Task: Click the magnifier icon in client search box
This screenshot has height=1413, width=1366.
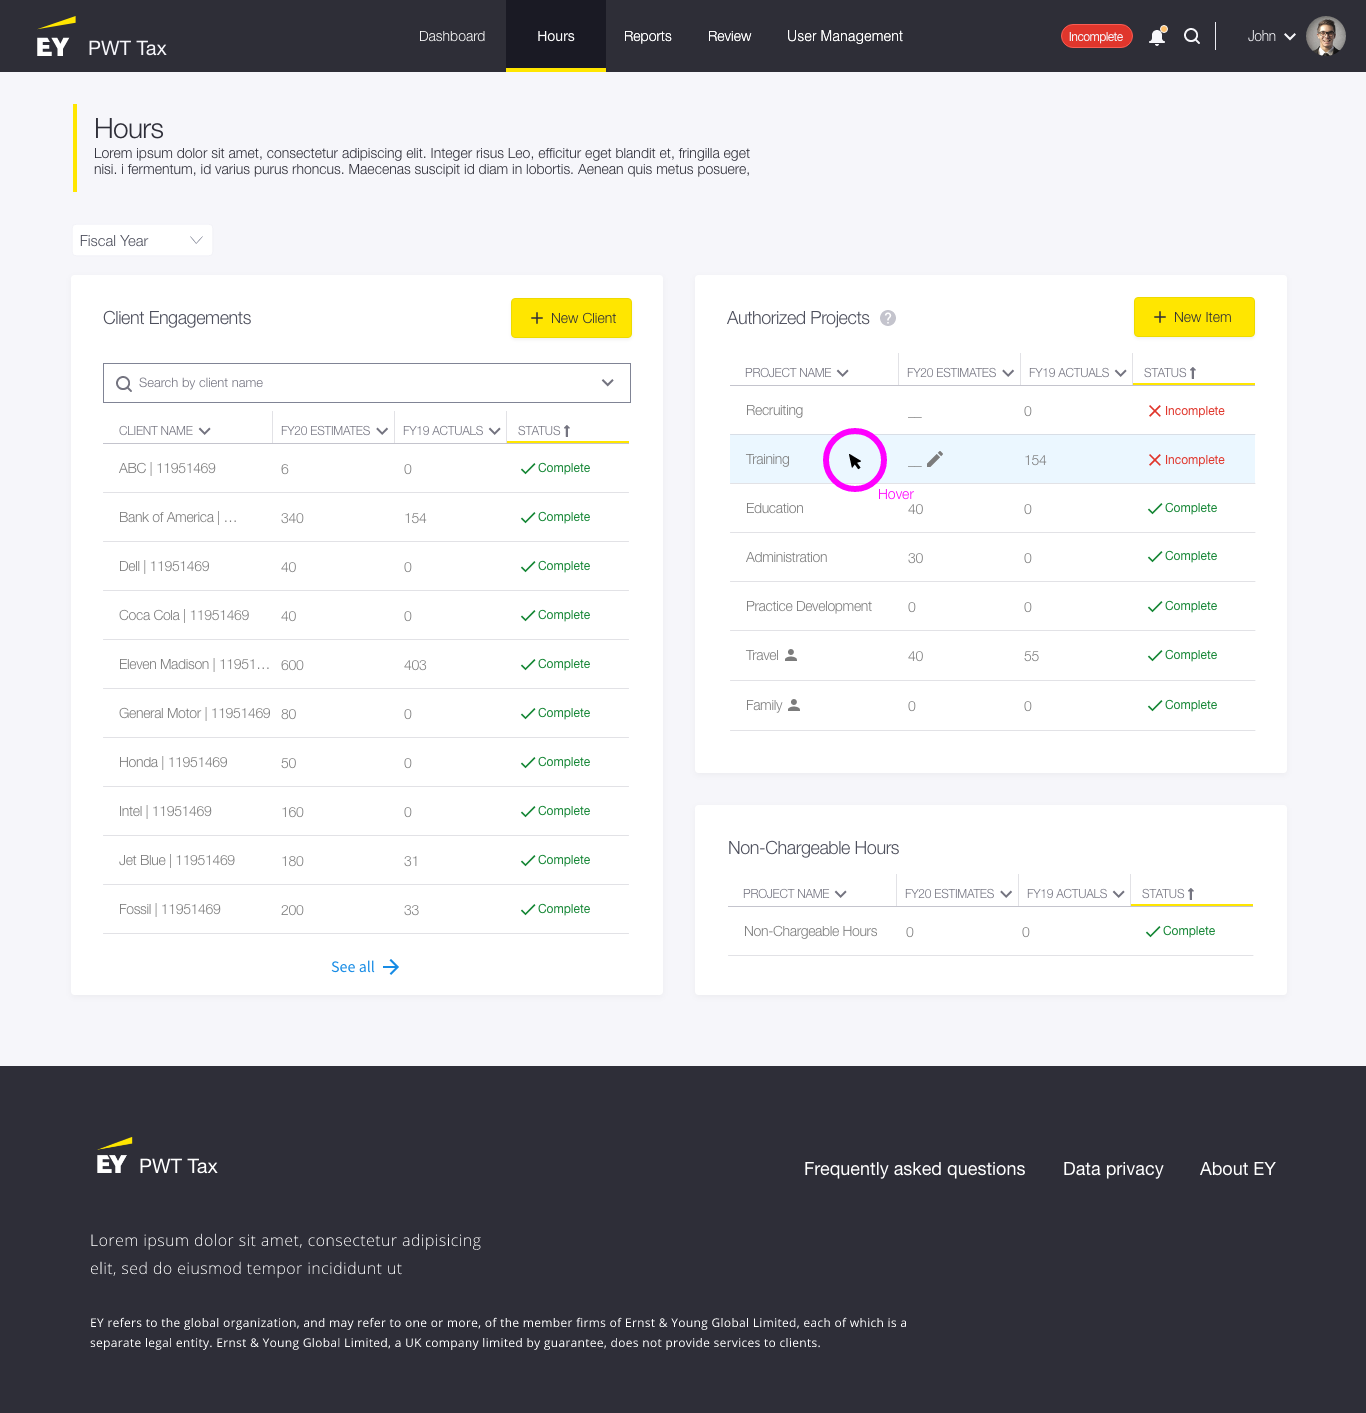Action: (x=124, y=384)
